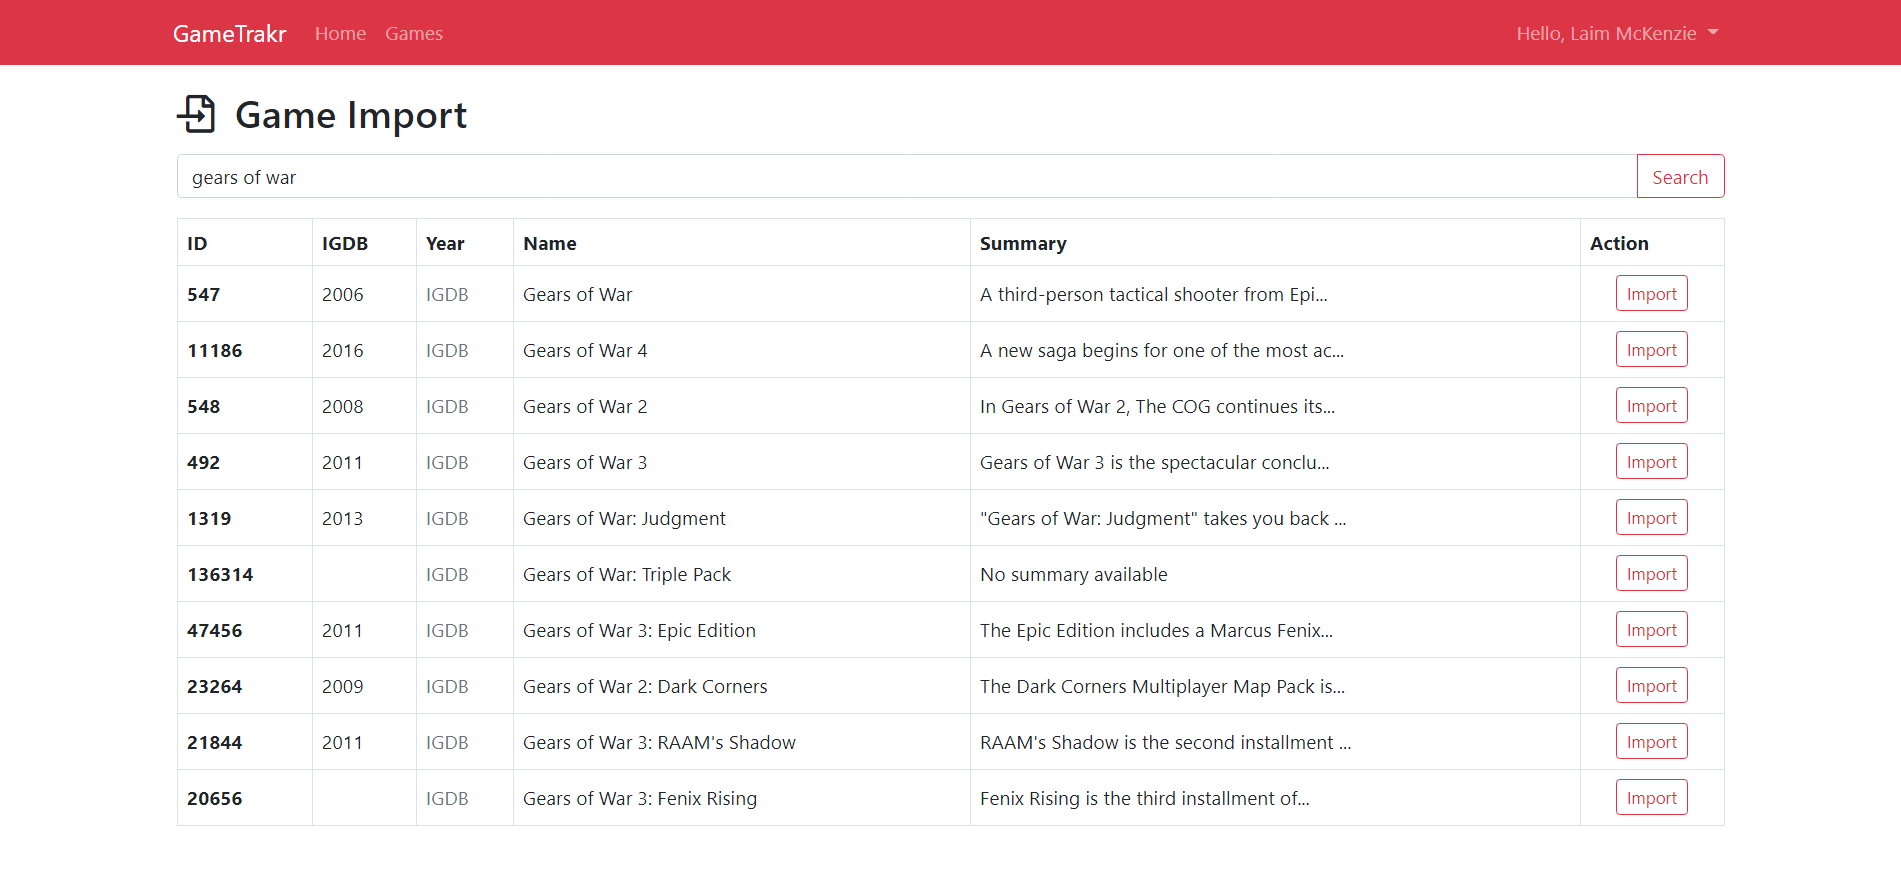Click the Name column header

click(549, 243)
